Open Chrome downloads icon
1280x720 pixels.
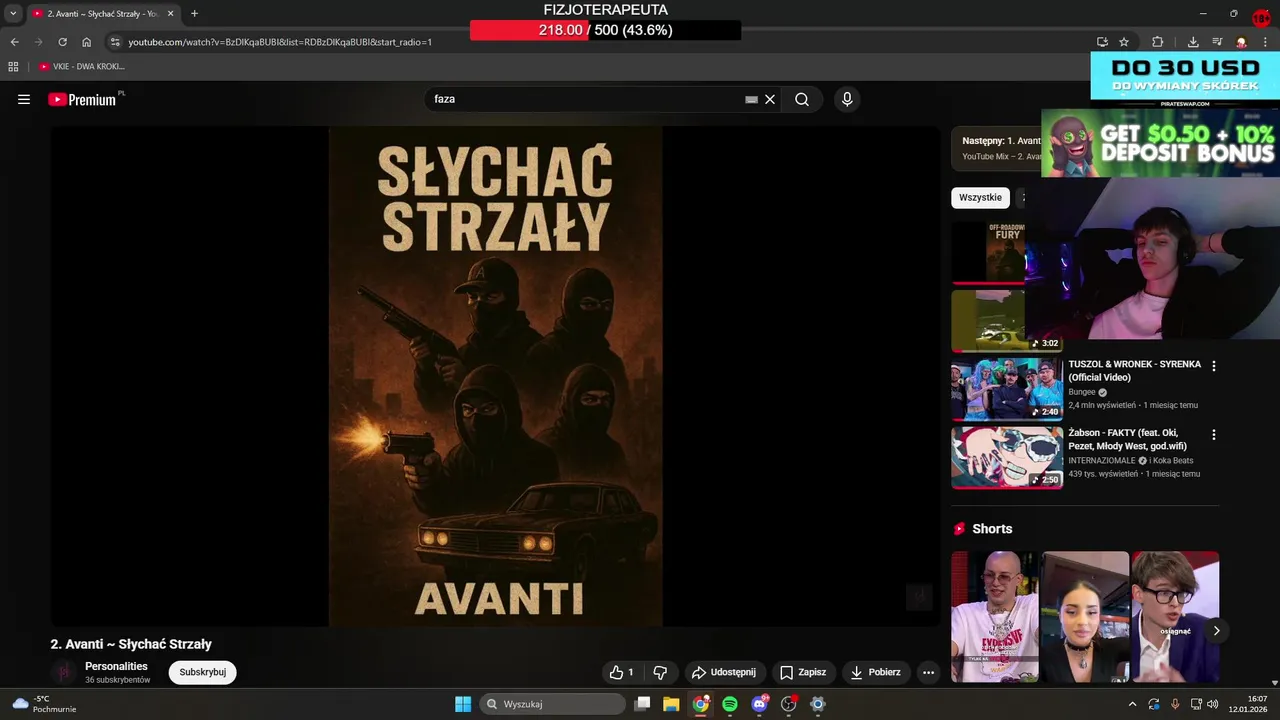(1193, 42)
